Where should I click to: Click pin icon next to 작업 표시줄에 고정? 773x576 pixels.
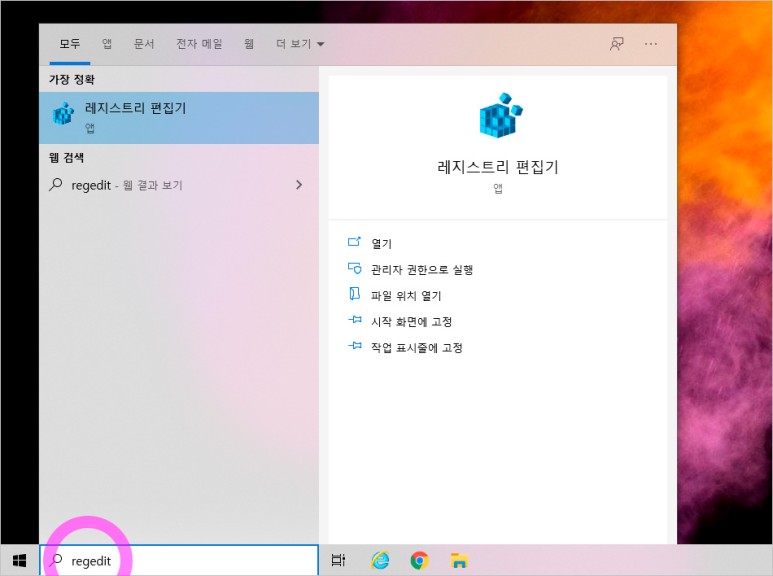[354, 346]
